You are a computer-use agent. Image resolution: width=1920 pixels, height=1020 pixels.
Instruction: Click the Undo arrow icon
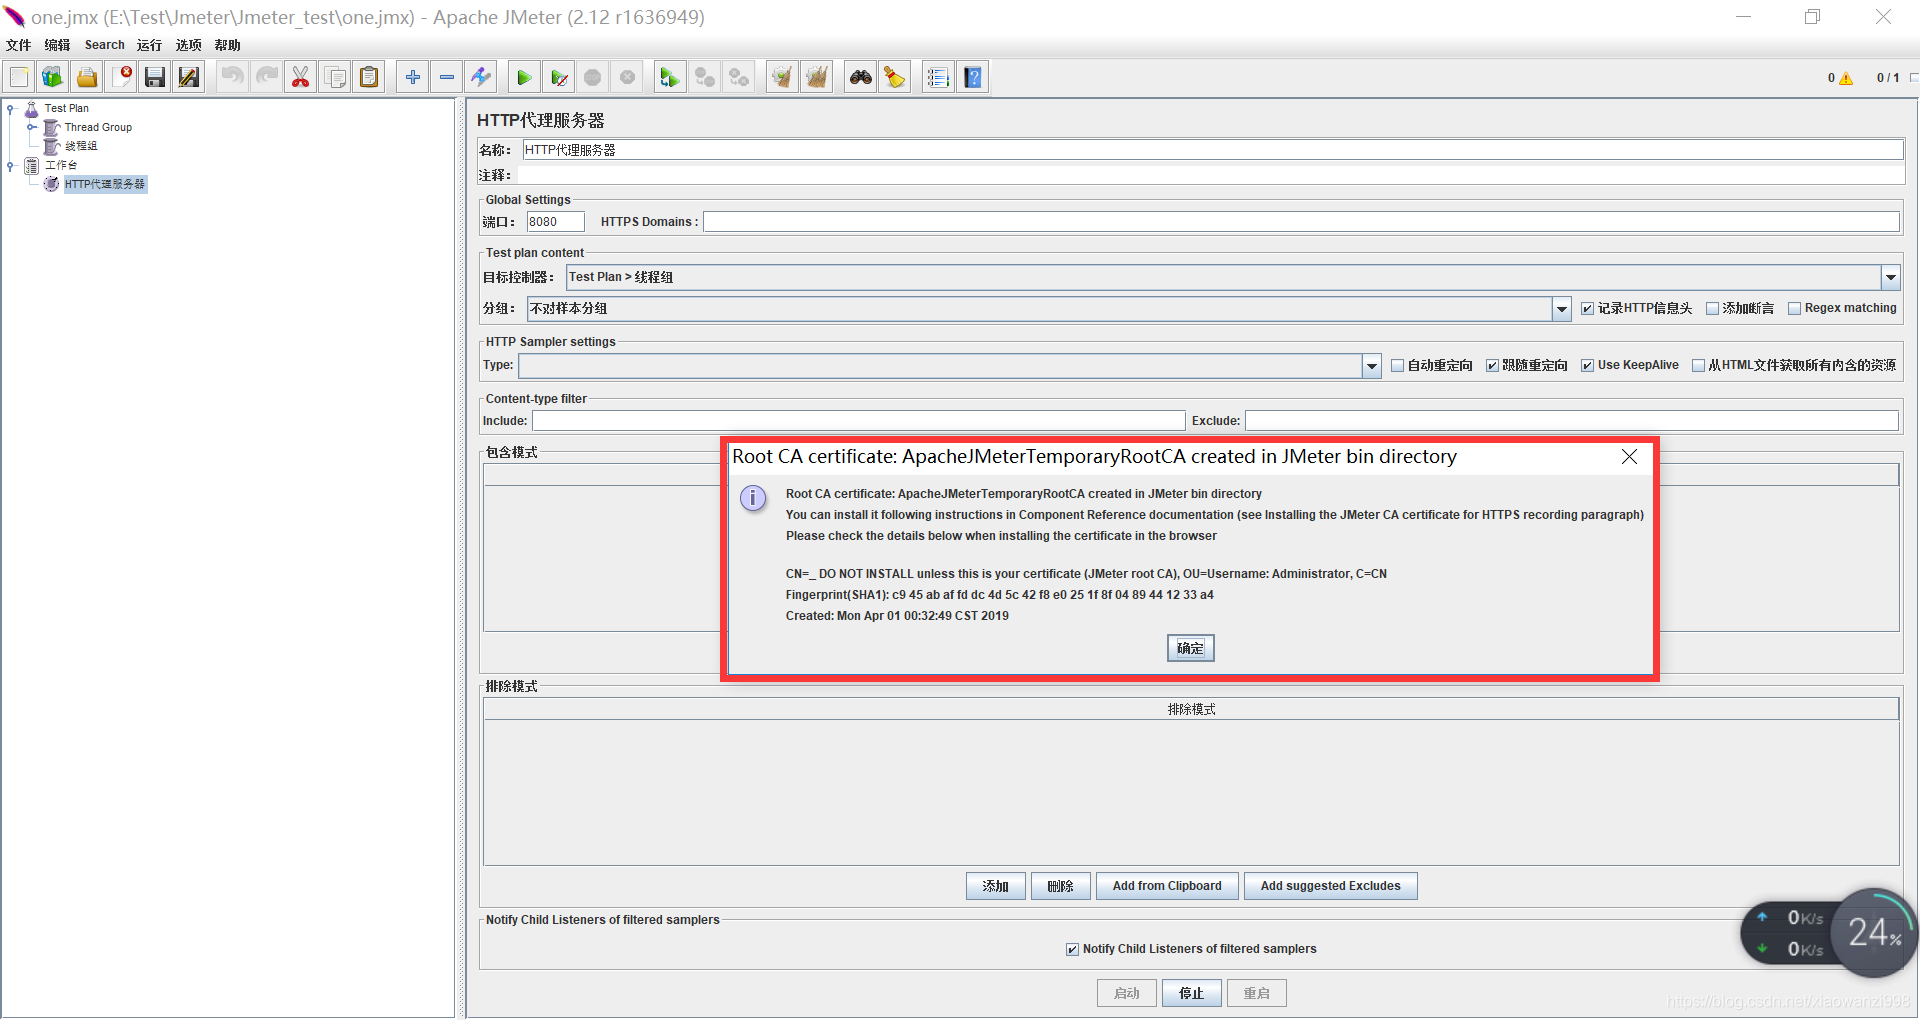(x=232, y=77)
